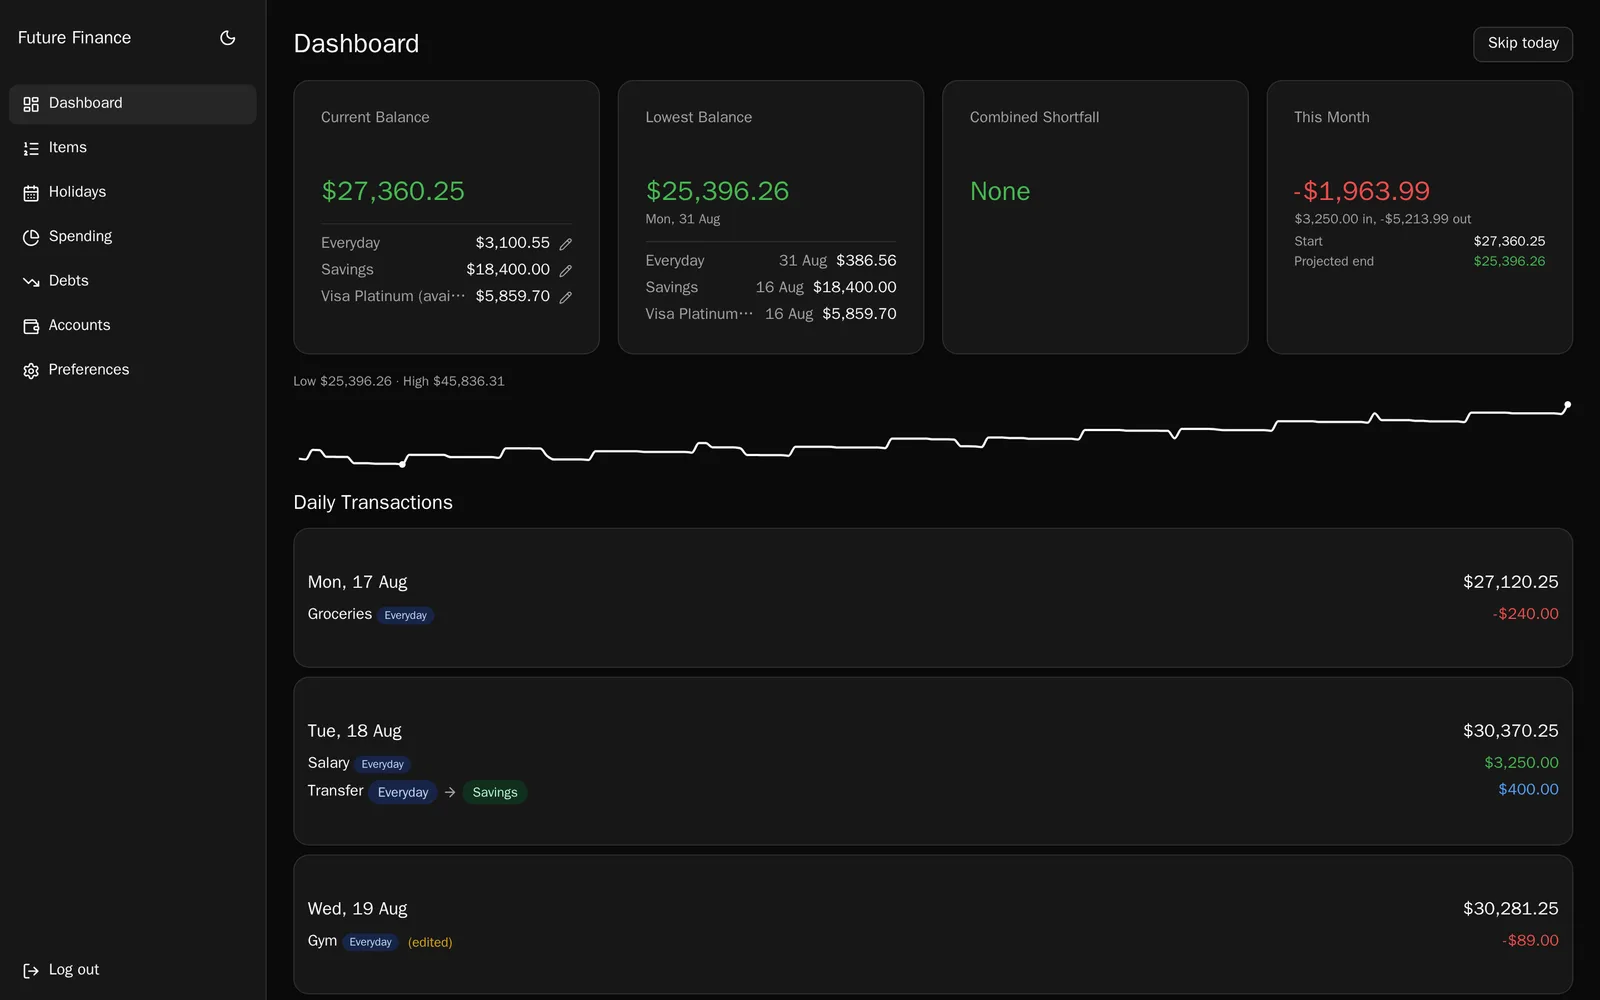Click the Savings tag in Transfer row
This screenshot has width=1600, height=1000.
tap(495, 792)
